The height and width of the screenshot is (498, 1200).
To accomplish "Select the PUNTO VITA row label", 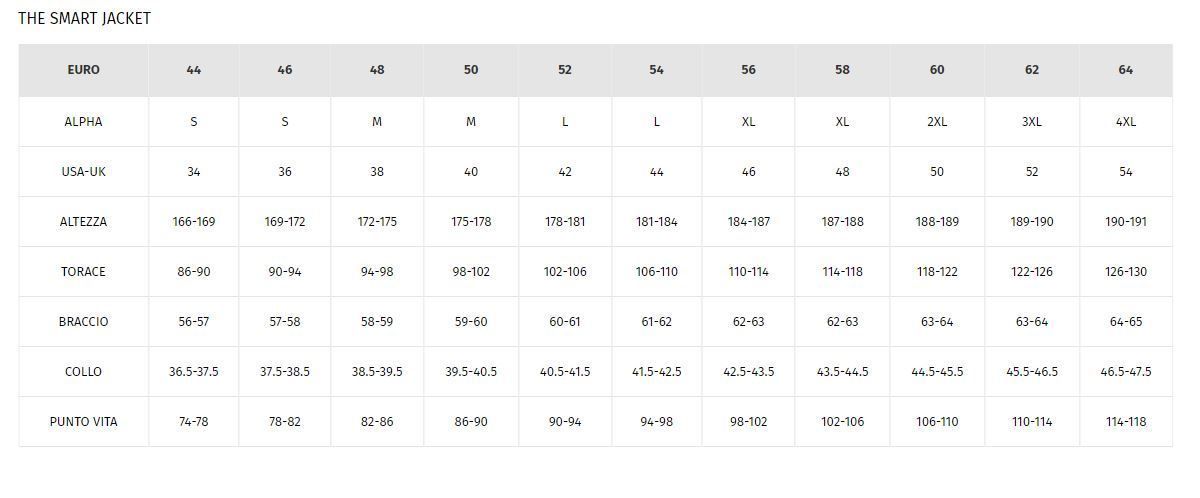I will pos(83,422).
